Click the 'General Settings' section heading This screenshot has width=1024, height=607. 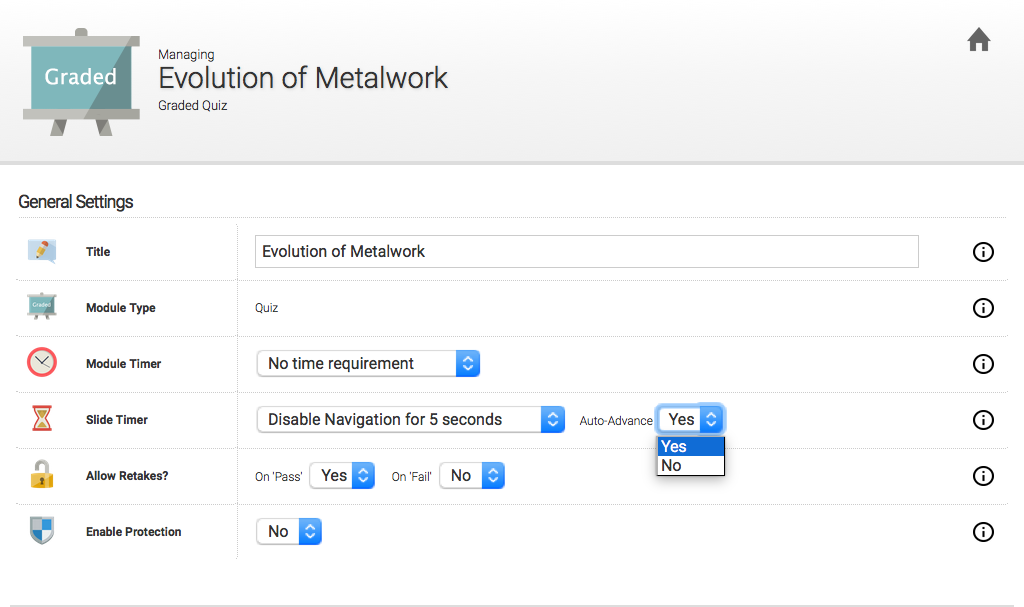(x=76, y=202)
